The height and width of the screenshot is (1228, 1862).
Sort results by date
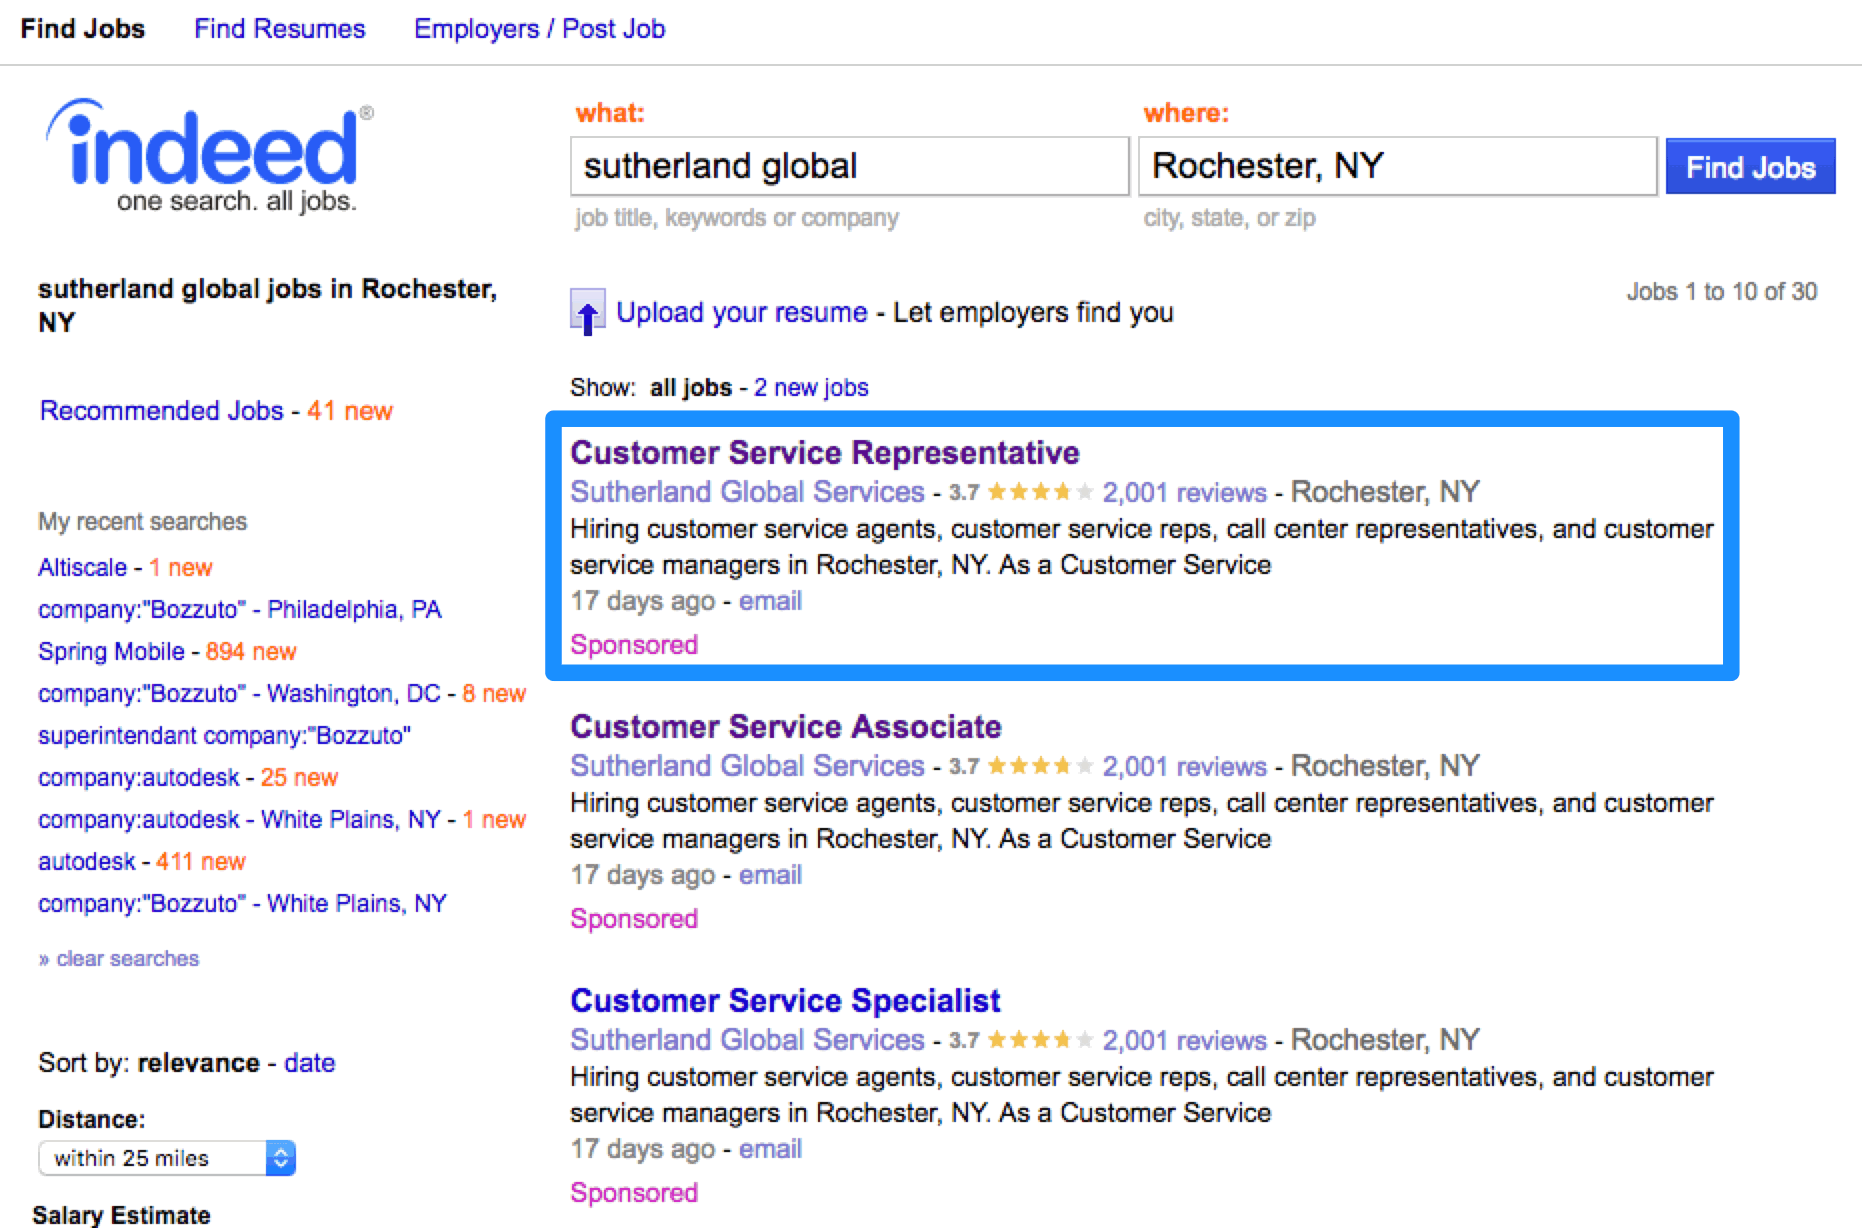point(309,1063)
